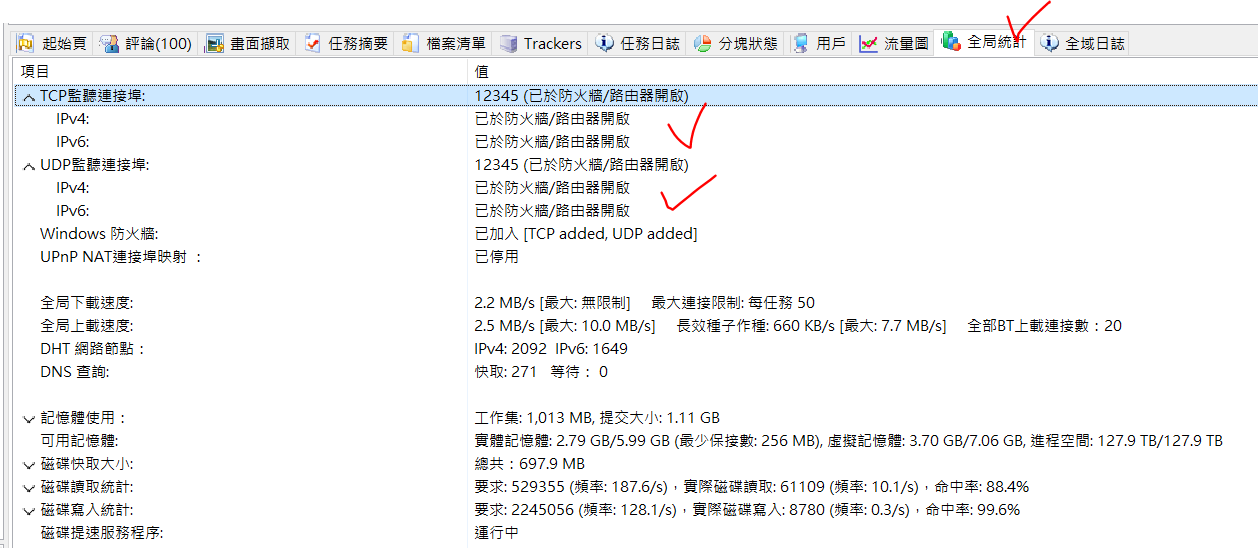
Task: Click the 任務日誌 info icon
Action: (605, 43)
